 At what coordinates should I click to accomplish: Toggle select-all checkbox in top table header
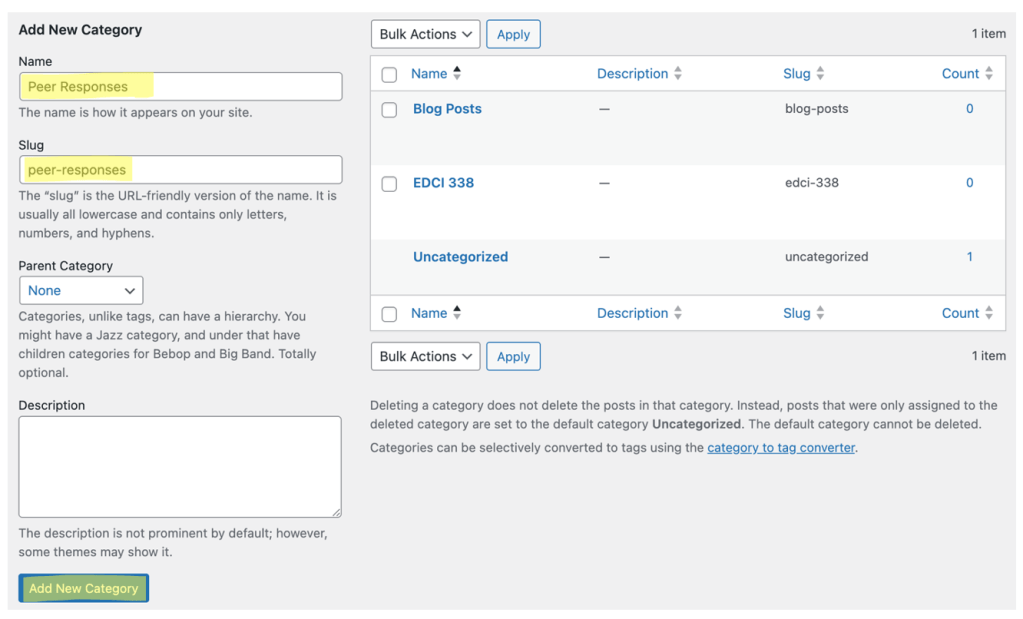(x=389, y=75)
